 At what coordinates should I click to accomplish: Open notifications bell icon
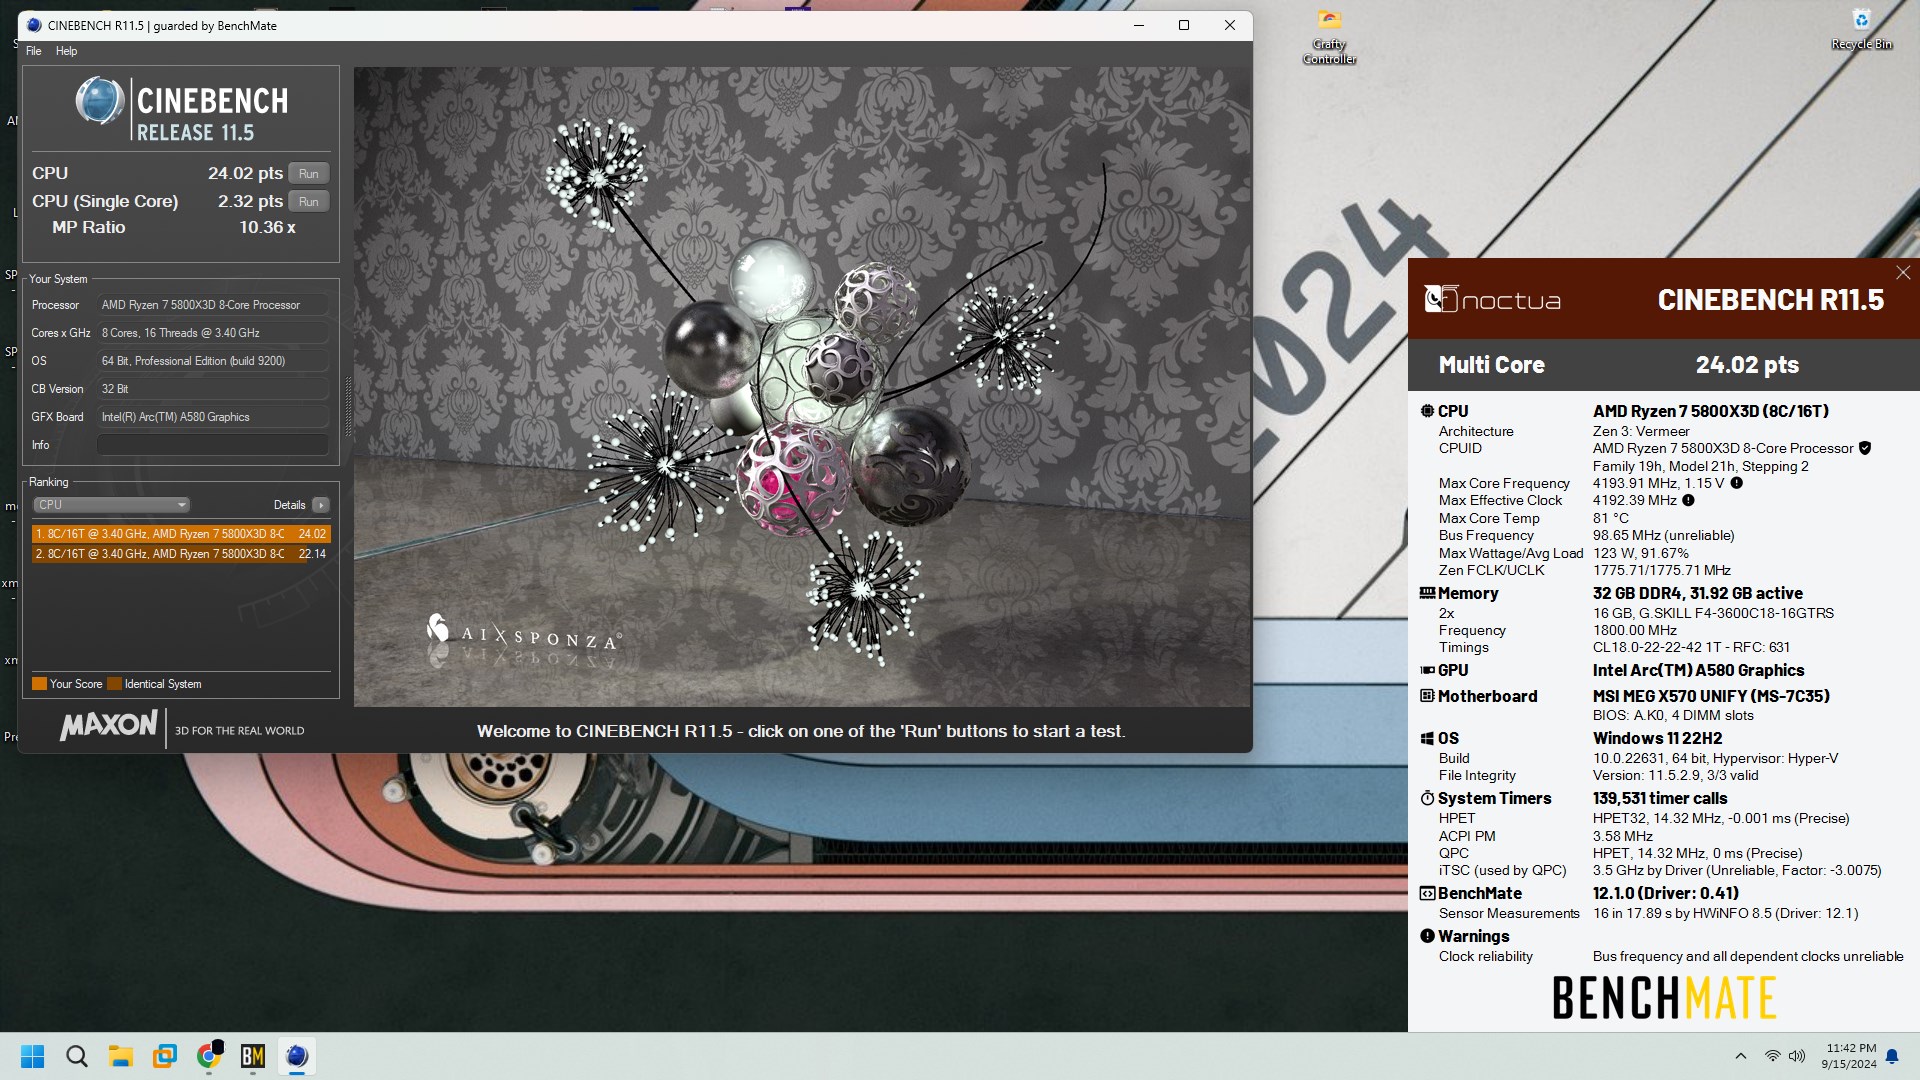[1892, 1056]
